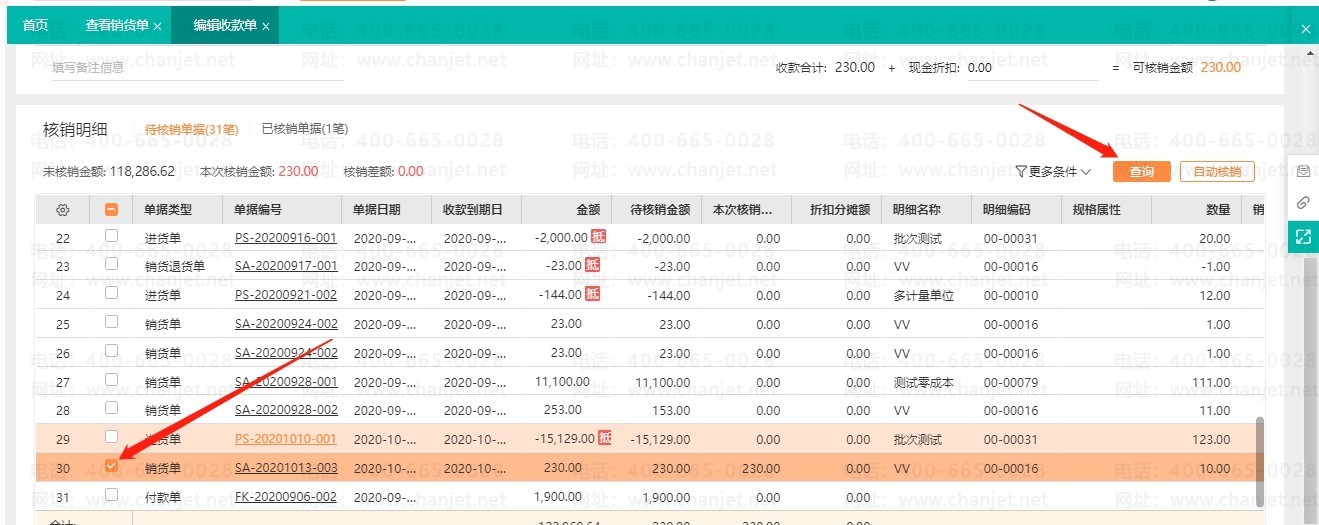Image resolution: width=1319 pixels, height=525 pixels.
Task: Open document link PS-20200921-002
Action: (x=286, y=296)
